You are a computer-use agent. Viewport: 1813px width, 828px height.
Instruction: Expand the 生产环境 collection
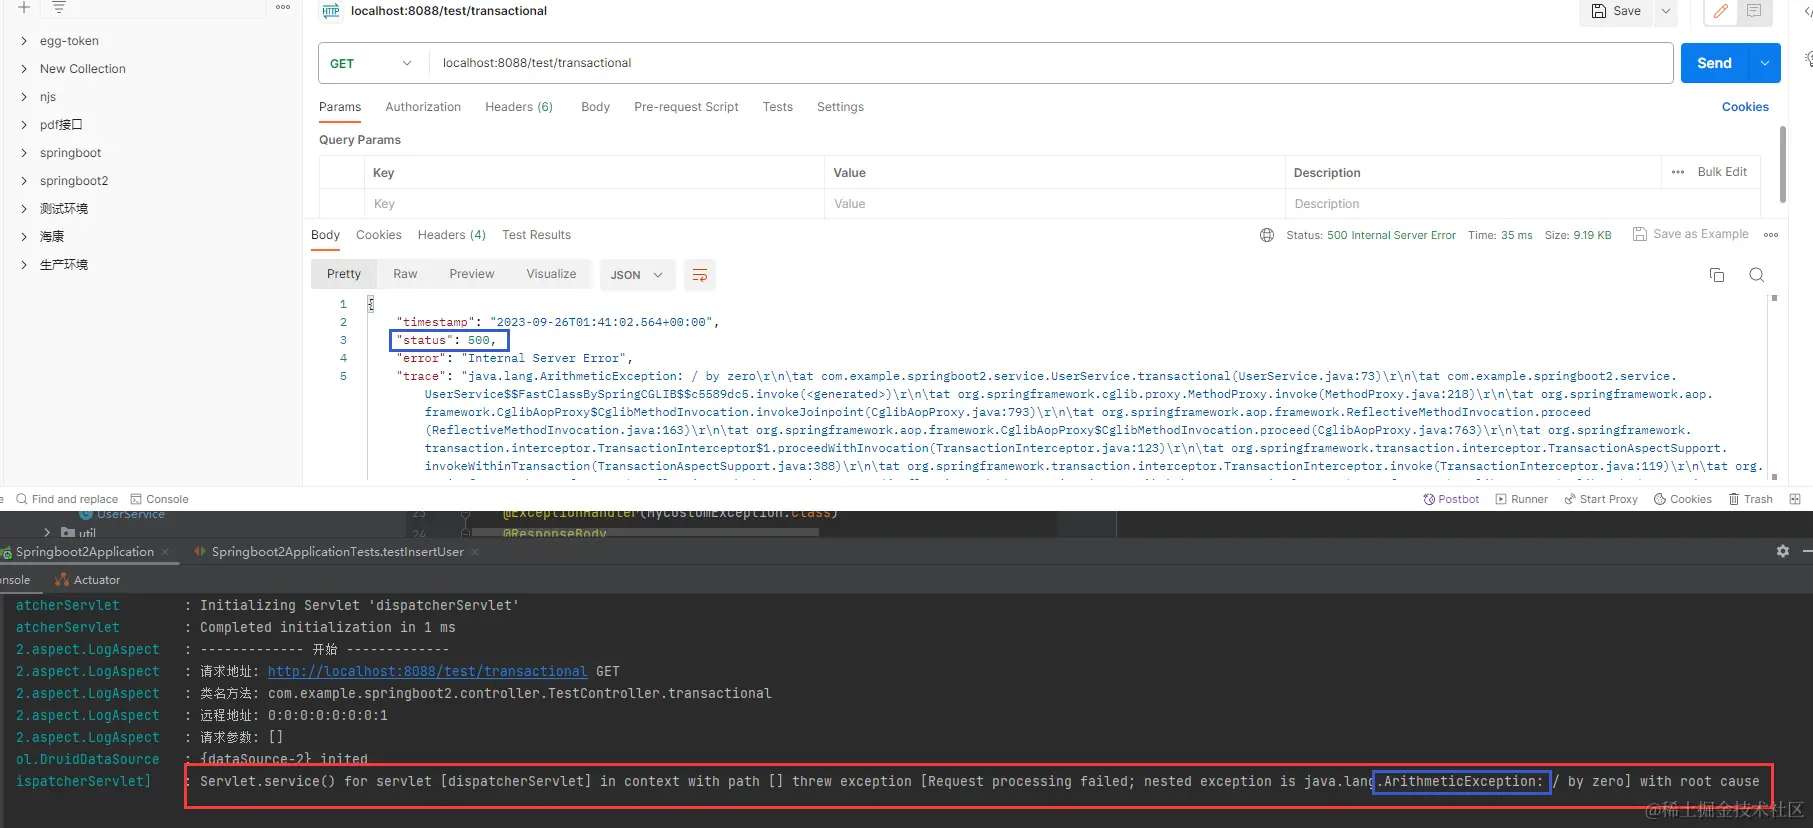pos(24,265)
